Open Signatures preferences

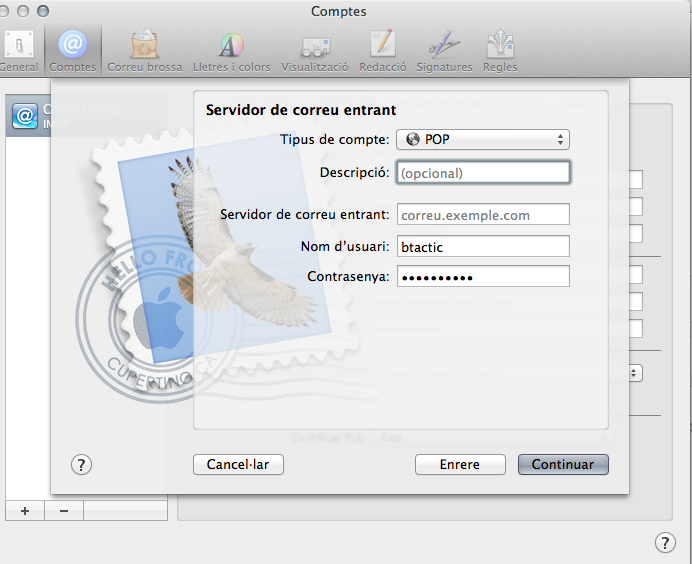pos(444,51)
